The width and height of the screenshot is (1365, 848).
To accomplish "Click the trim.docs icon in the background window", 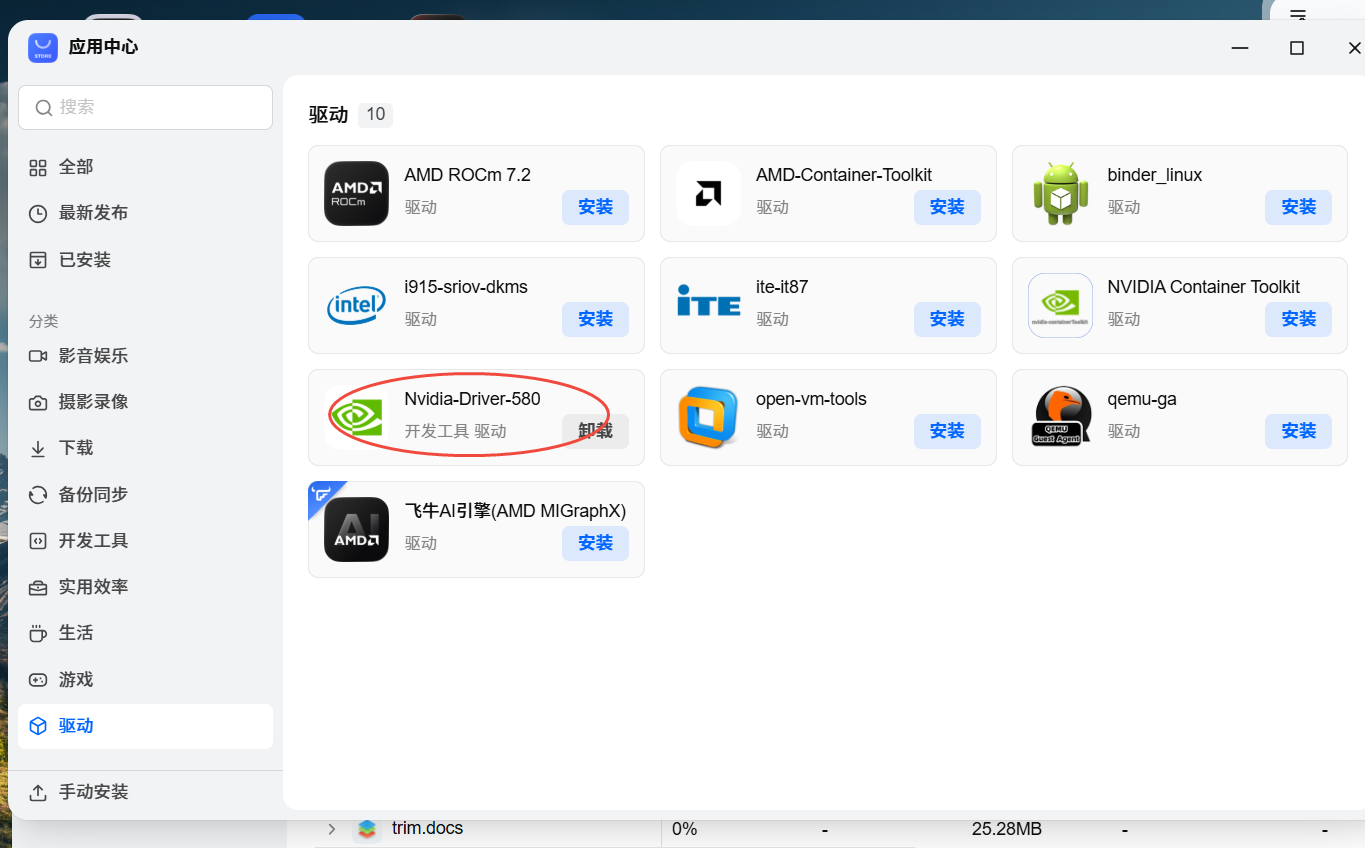I will coord(367,829).
